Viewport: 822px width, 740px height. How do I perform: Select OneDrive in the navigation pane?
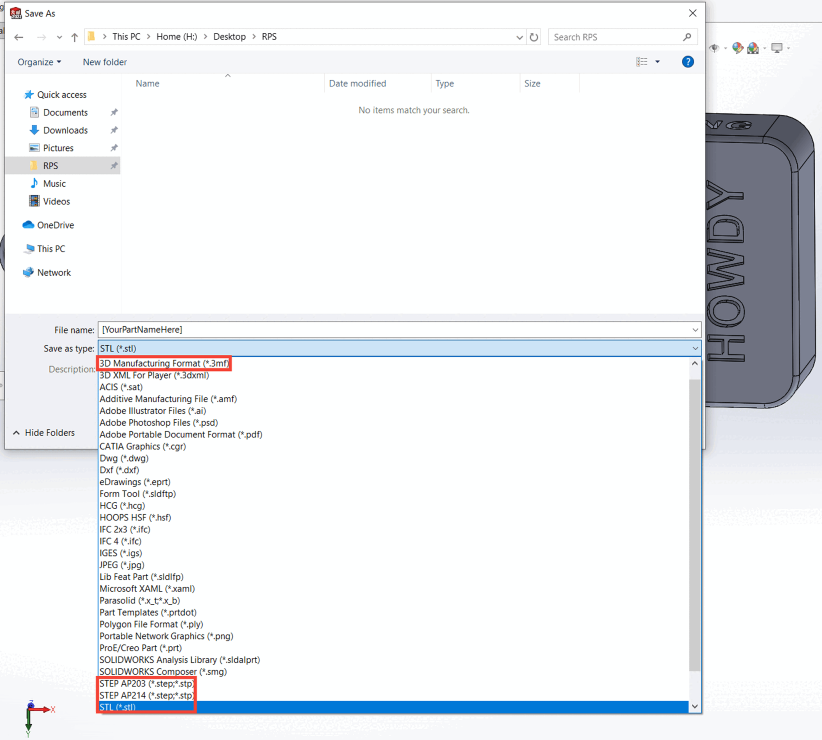point(55,225)
